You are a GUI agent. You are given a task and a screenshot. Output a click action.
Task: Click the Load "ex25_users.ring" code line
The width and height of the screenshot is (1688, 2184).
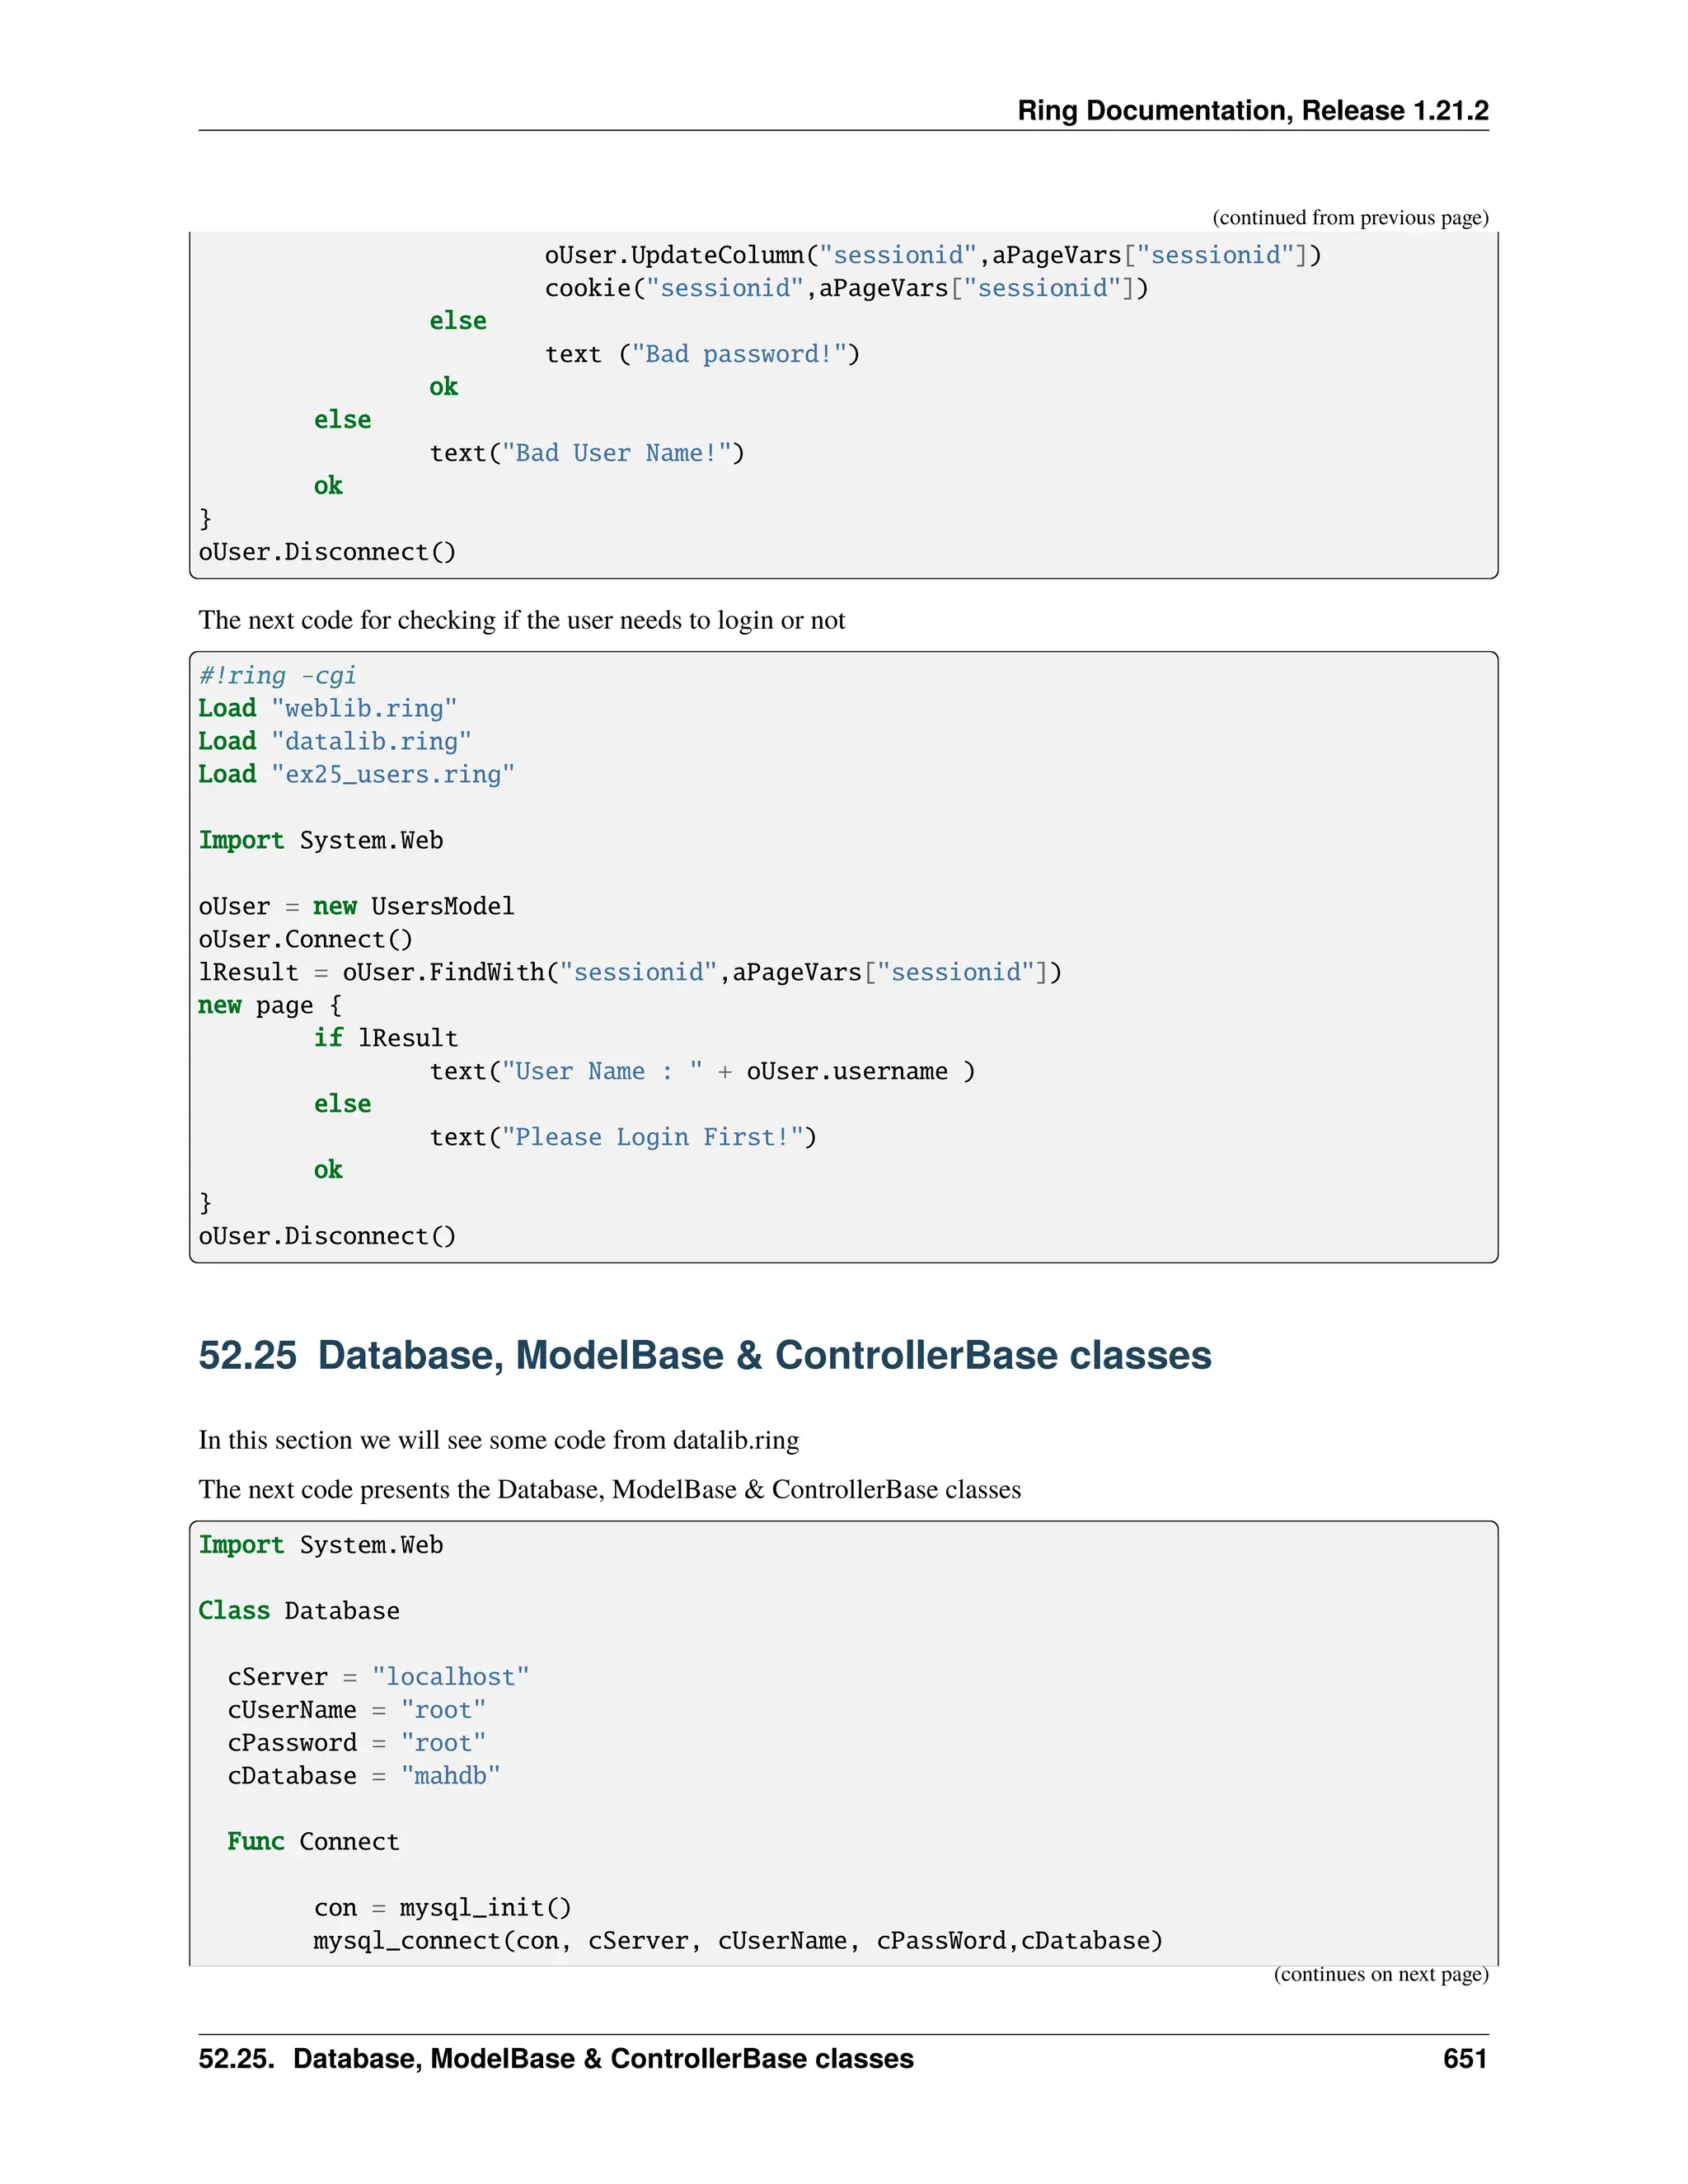(356, 775)
